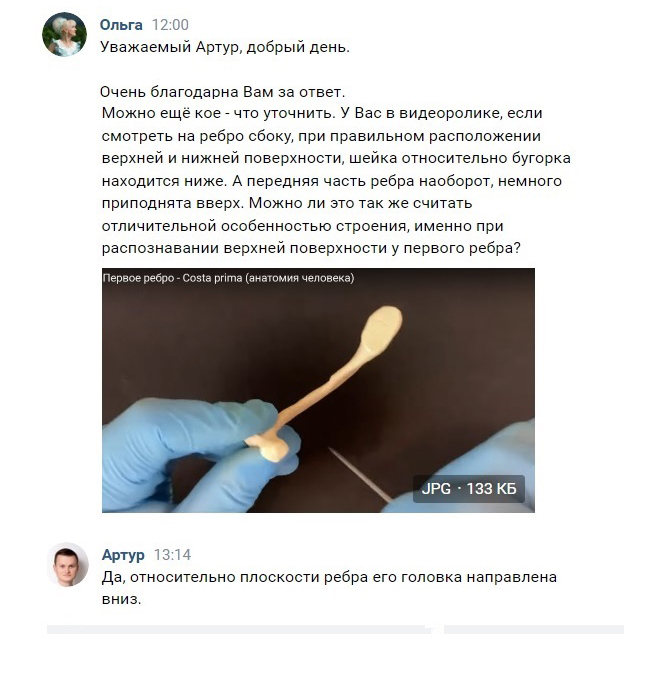
Task: Open Артур's profile avatar
Action: coord(67,564)
